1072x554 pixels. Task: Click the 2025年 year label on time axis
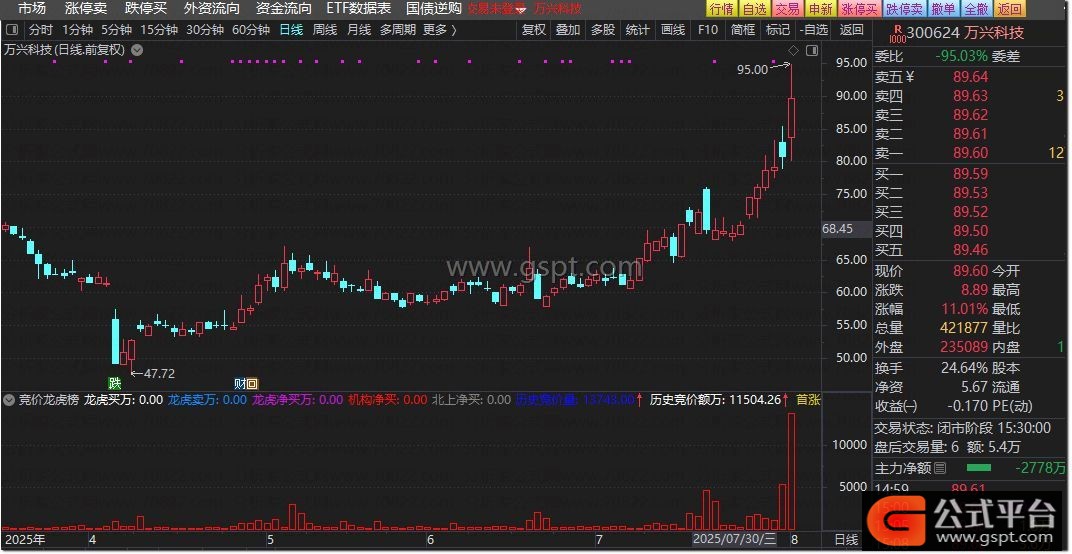click(25, 540)
